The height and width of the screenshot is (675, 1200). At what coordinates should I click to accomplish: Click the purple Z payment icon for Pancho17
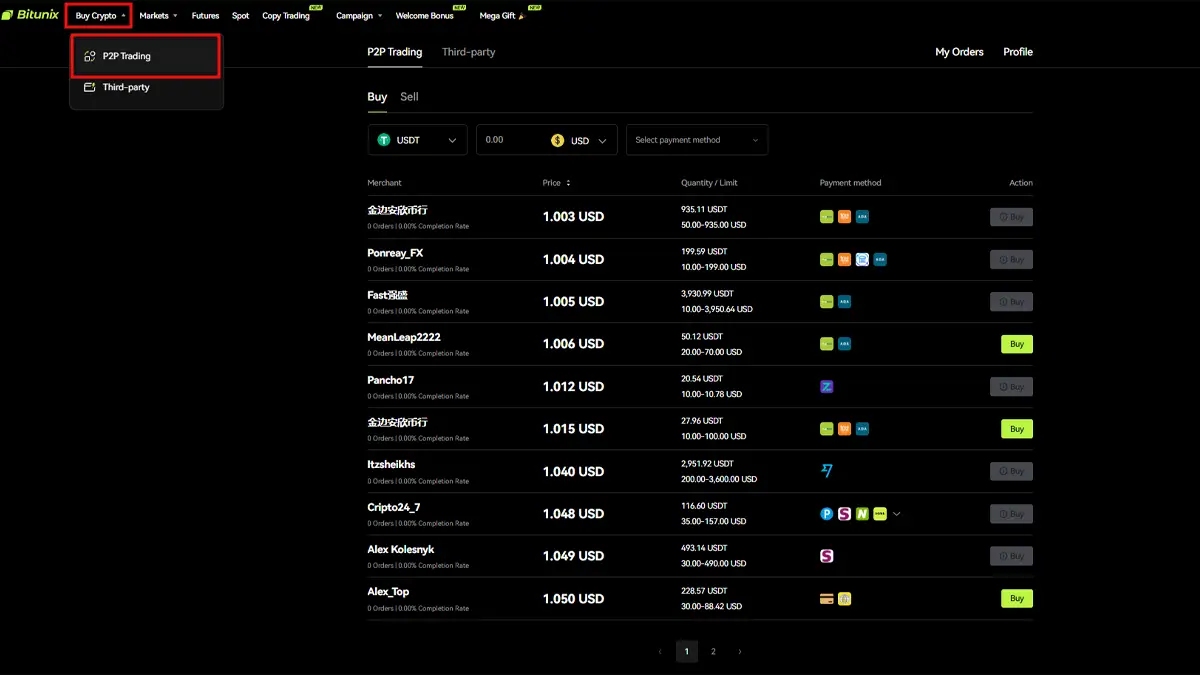point(826,387)
